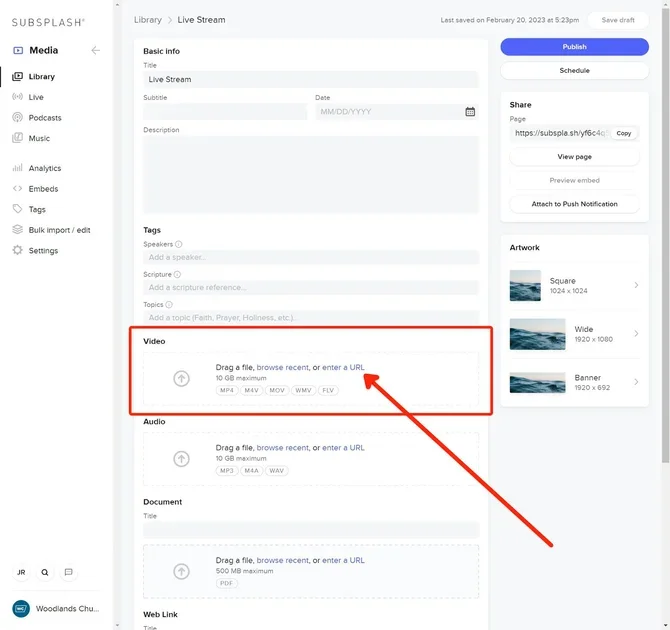Click enter a URL in Video section
Image resolution: width=670 pixels, height=630 pixels.
click(343, 367)
